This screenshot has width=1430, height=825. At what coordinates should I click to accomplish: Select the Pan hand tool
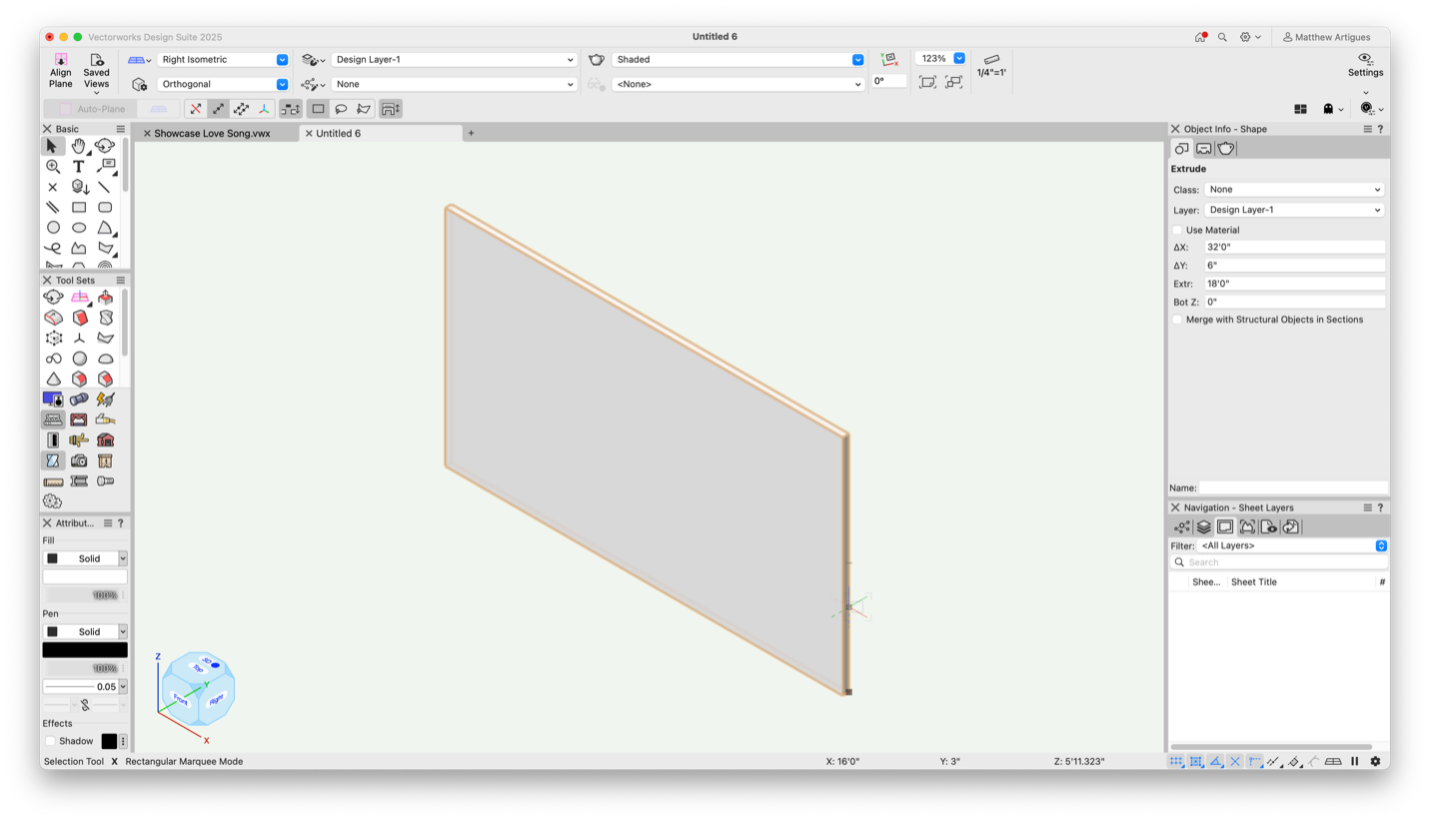point(78,146)
